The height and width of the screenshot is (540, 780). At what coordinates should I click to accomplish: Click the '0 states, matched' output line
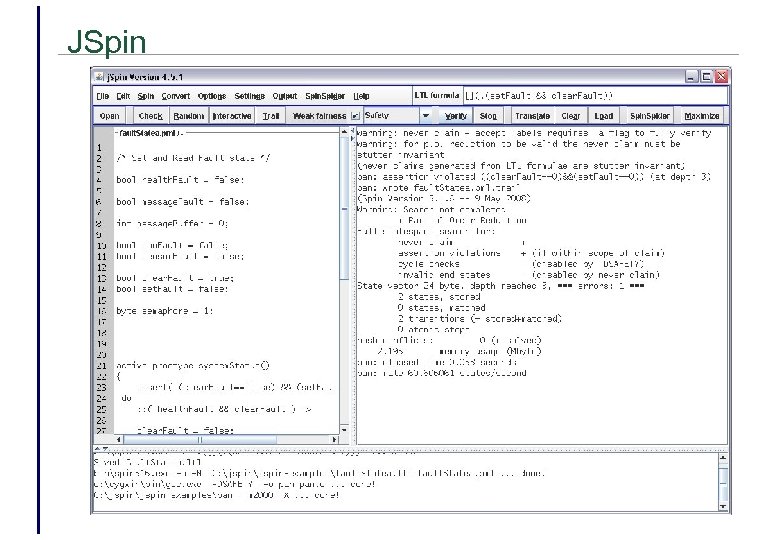(x=441, y=307)
